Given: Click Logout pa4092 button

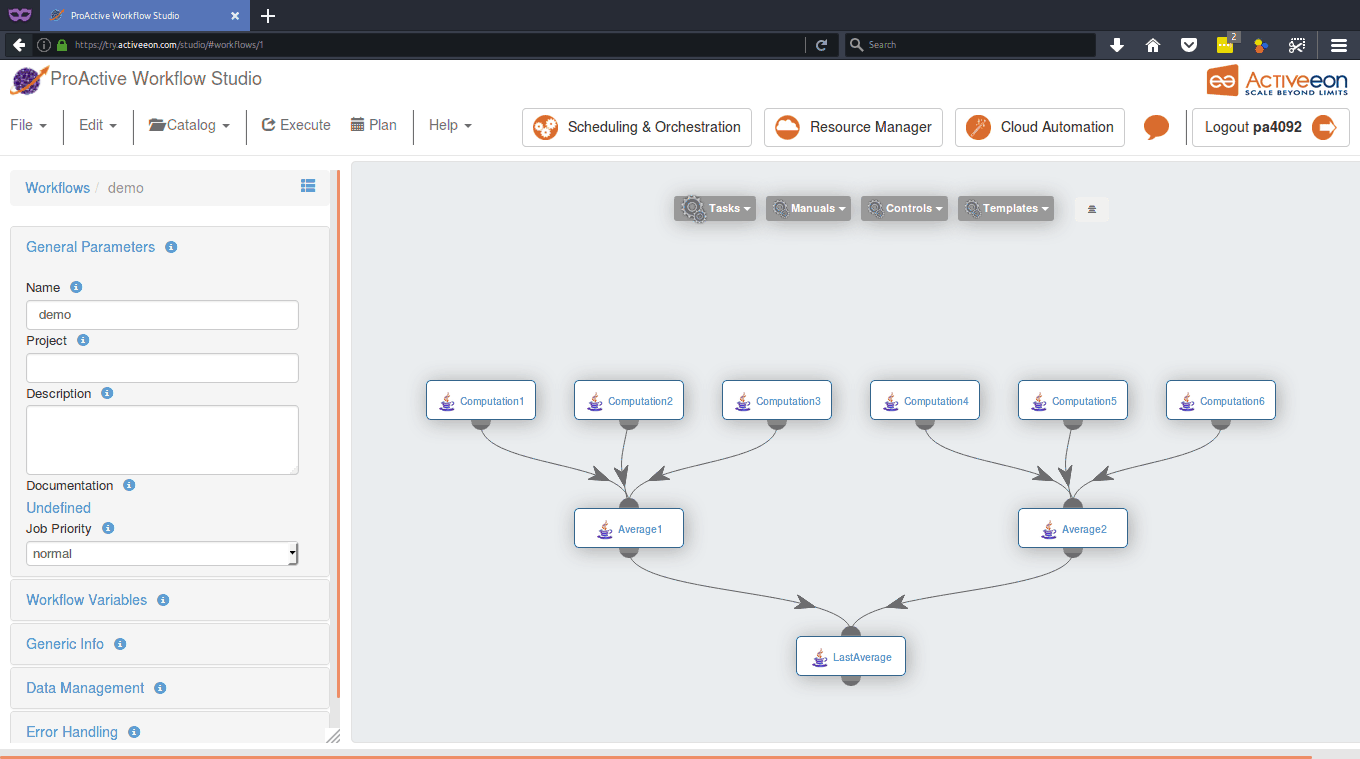Looking at the screenshot, I should (1270, 127).
